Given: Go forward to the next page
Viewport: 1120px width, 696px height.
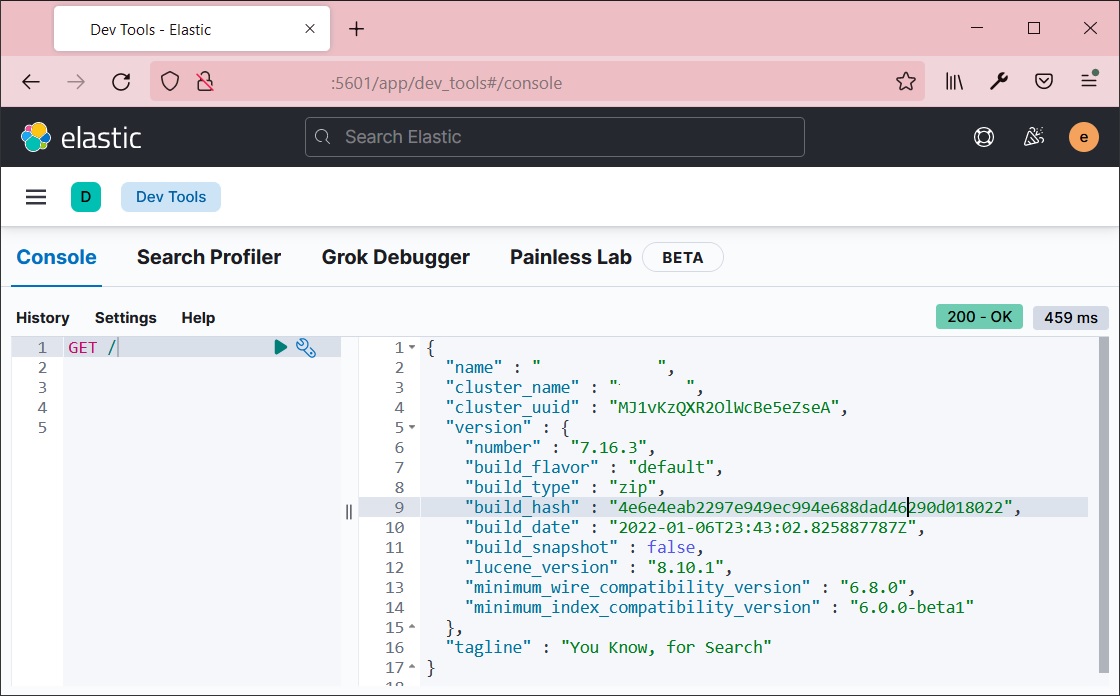Looking at the screenshot, I should coord(76,82).
